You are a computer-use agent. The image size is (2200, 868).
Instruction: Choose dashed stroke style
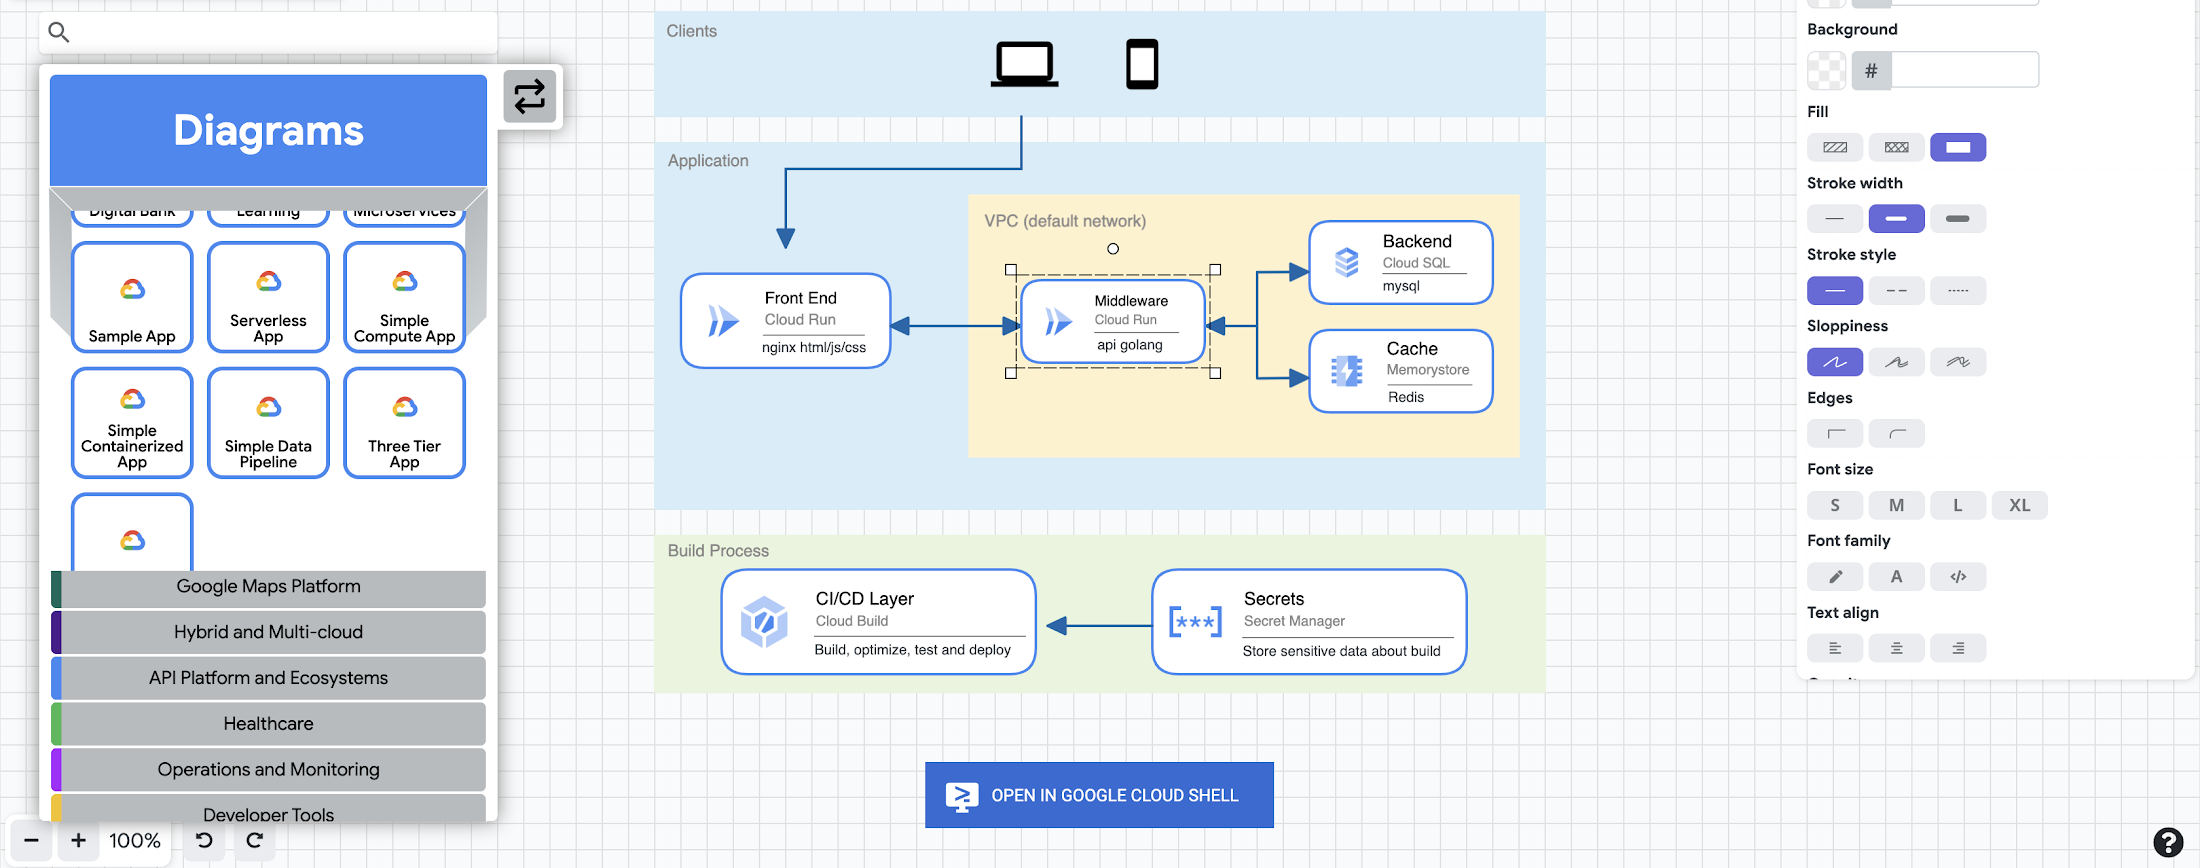click(x=1896, y=291)
